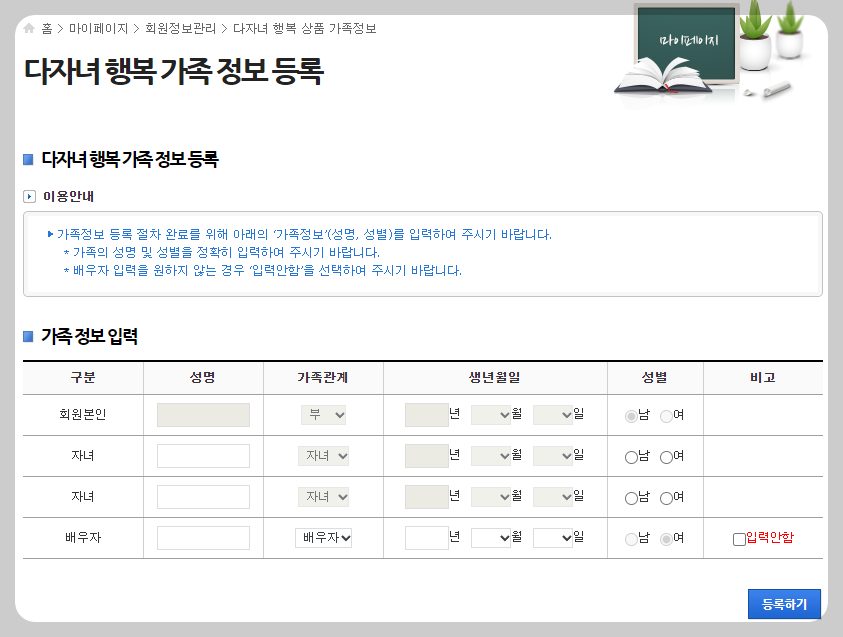843x637 pixels.
Task: Click the 배우자 성명 input field
Action: [x=203, y=538]
